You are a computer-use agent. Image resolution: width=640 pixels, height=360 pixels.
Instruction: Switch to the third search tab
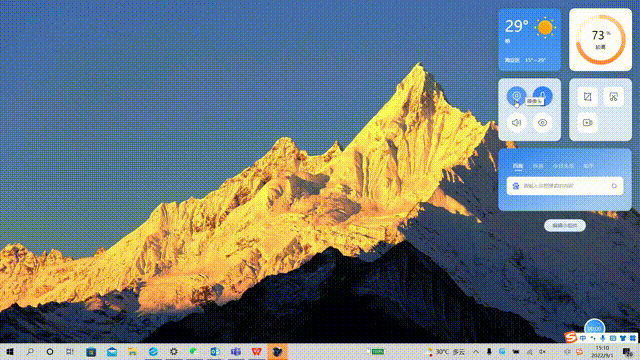tap(563, 166)
